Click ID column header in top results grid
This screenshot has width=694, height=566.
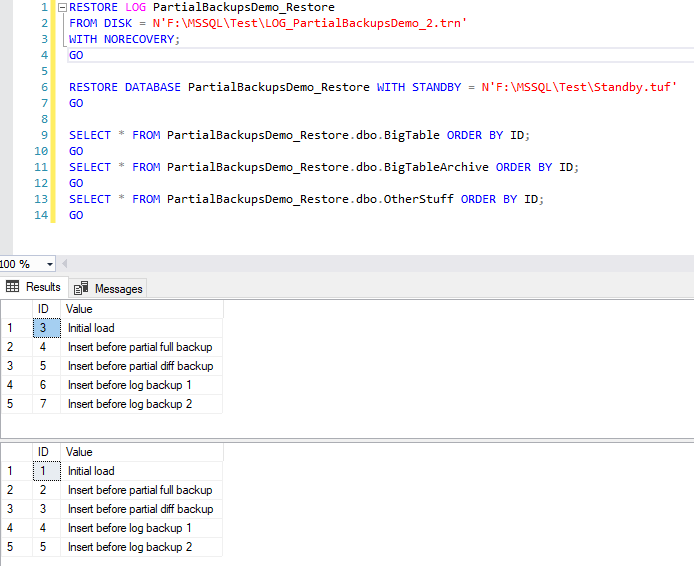45,309
